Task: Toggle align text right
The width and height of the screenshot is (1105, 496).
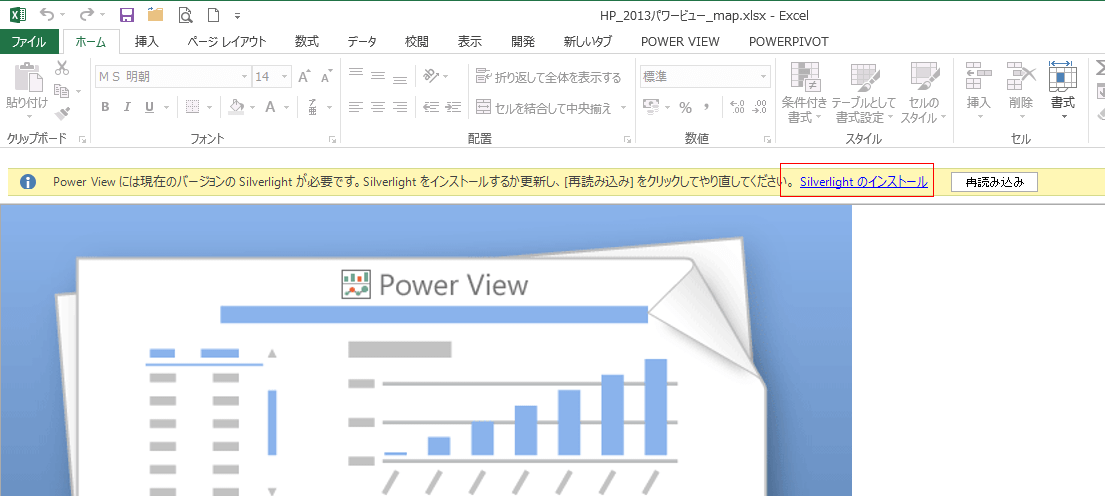Action: (400, 107)
